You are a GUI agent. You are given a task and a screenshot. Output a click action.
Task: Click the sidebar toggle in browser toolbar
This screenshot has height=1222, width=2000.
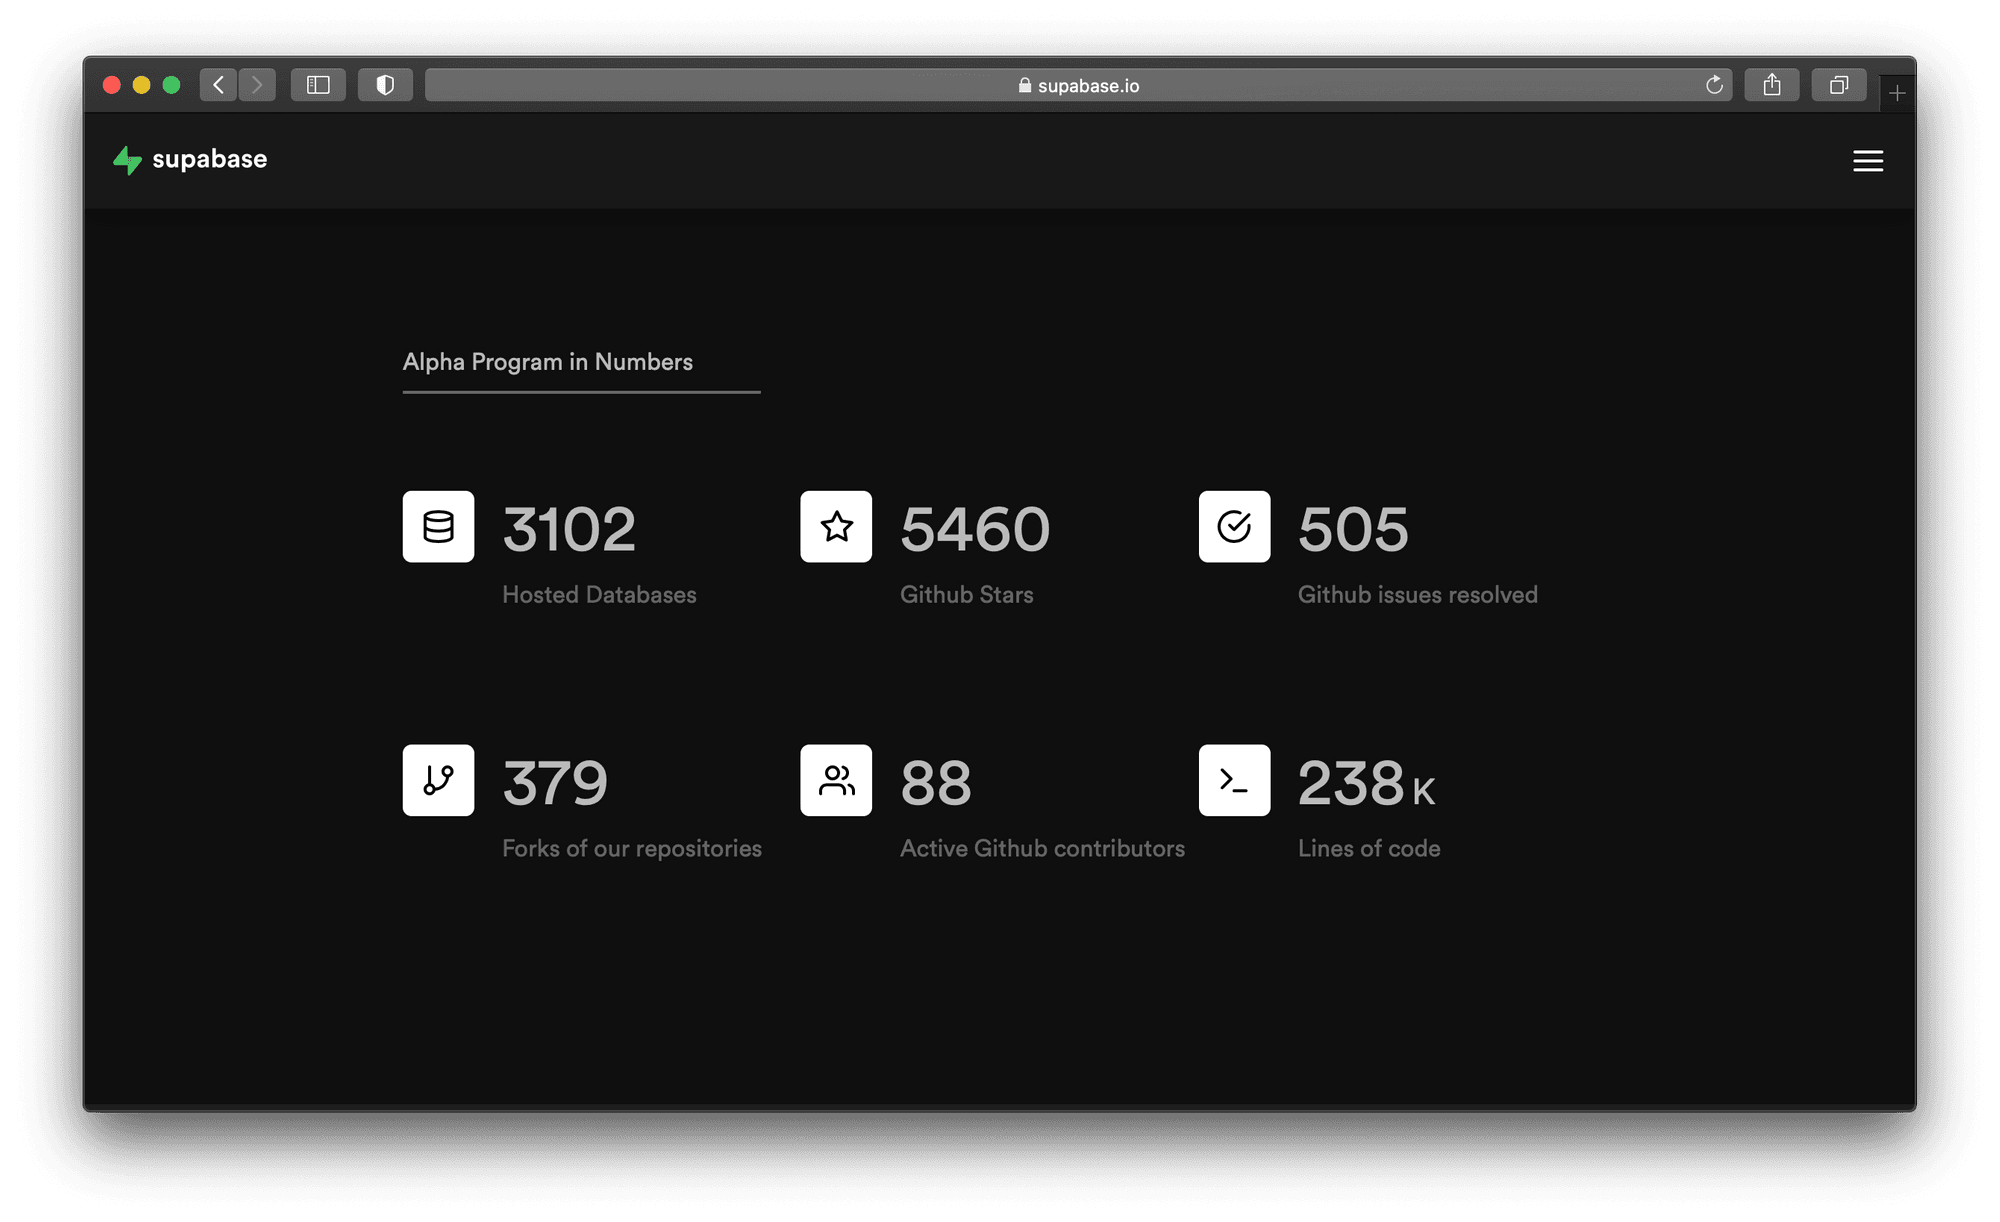coord(316,84)
